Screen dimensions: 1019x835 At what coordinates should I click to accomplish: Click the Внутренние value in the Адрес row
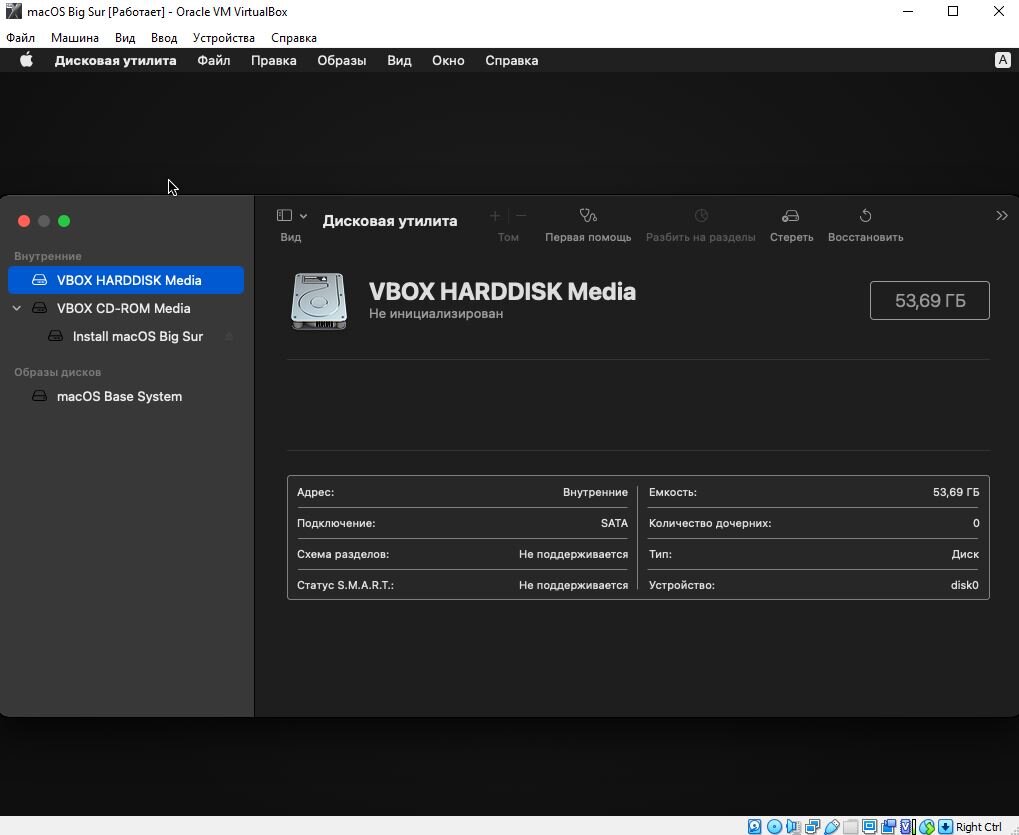point(595,492)
